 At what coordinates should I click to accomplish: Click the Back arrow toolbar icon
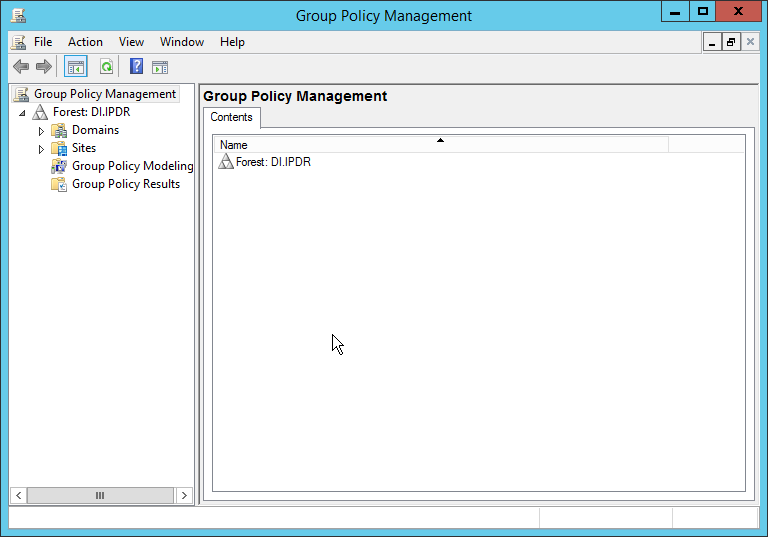[20, 67]
